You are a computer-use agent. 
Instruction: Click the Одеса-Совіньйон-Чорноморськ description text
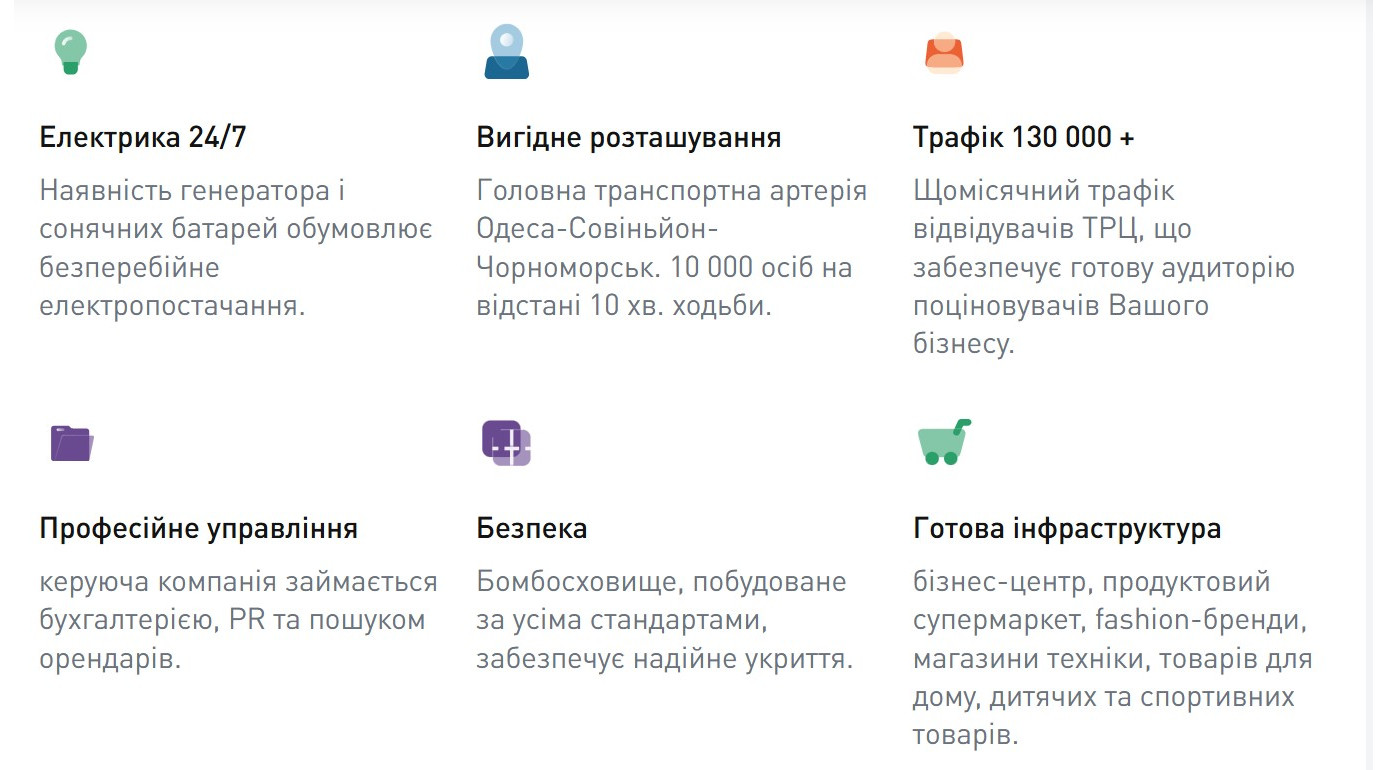(x=672, y=248)
